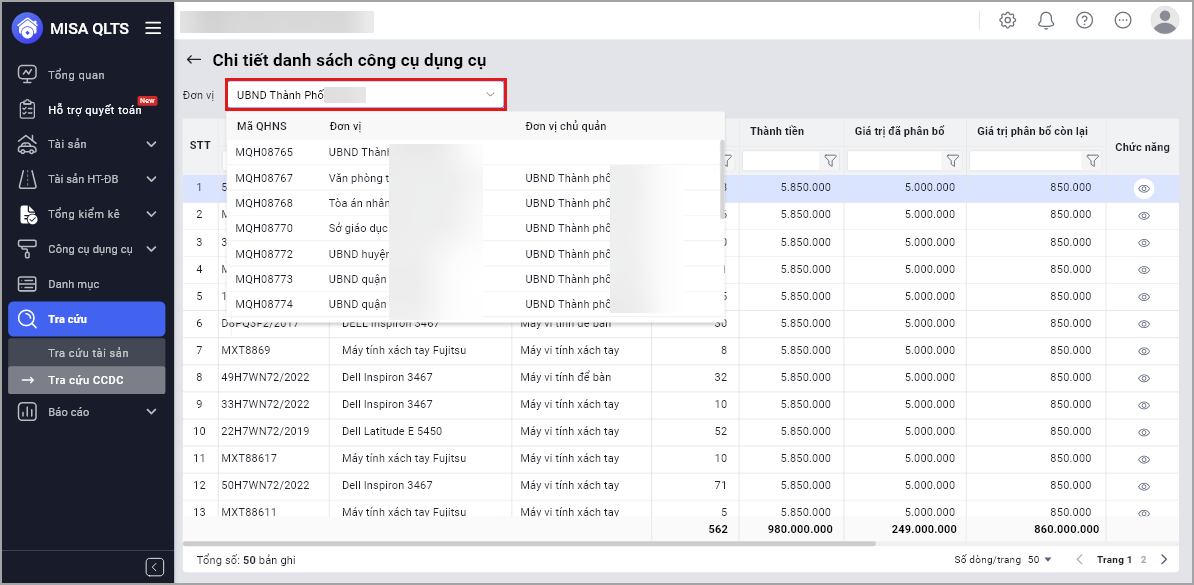This screenshot has width=1194, height=585.
Task: Click dropdown list vertical scrollbar
Action: pos(722,180)
